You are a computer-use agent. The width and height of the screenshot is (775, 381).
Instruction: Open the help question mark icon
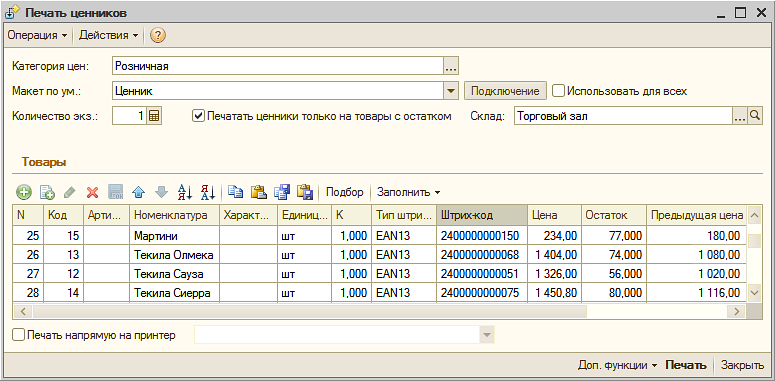[158, 36]
